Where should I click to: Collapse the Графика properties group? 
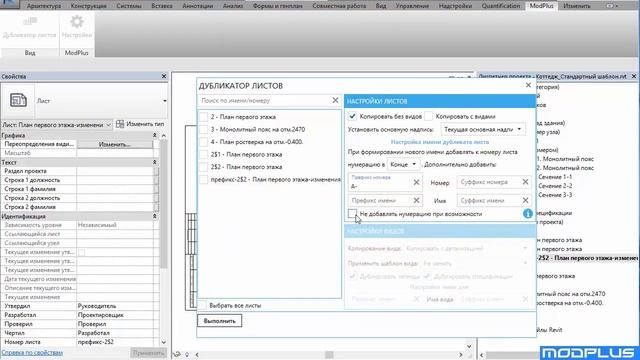[155, 135]
